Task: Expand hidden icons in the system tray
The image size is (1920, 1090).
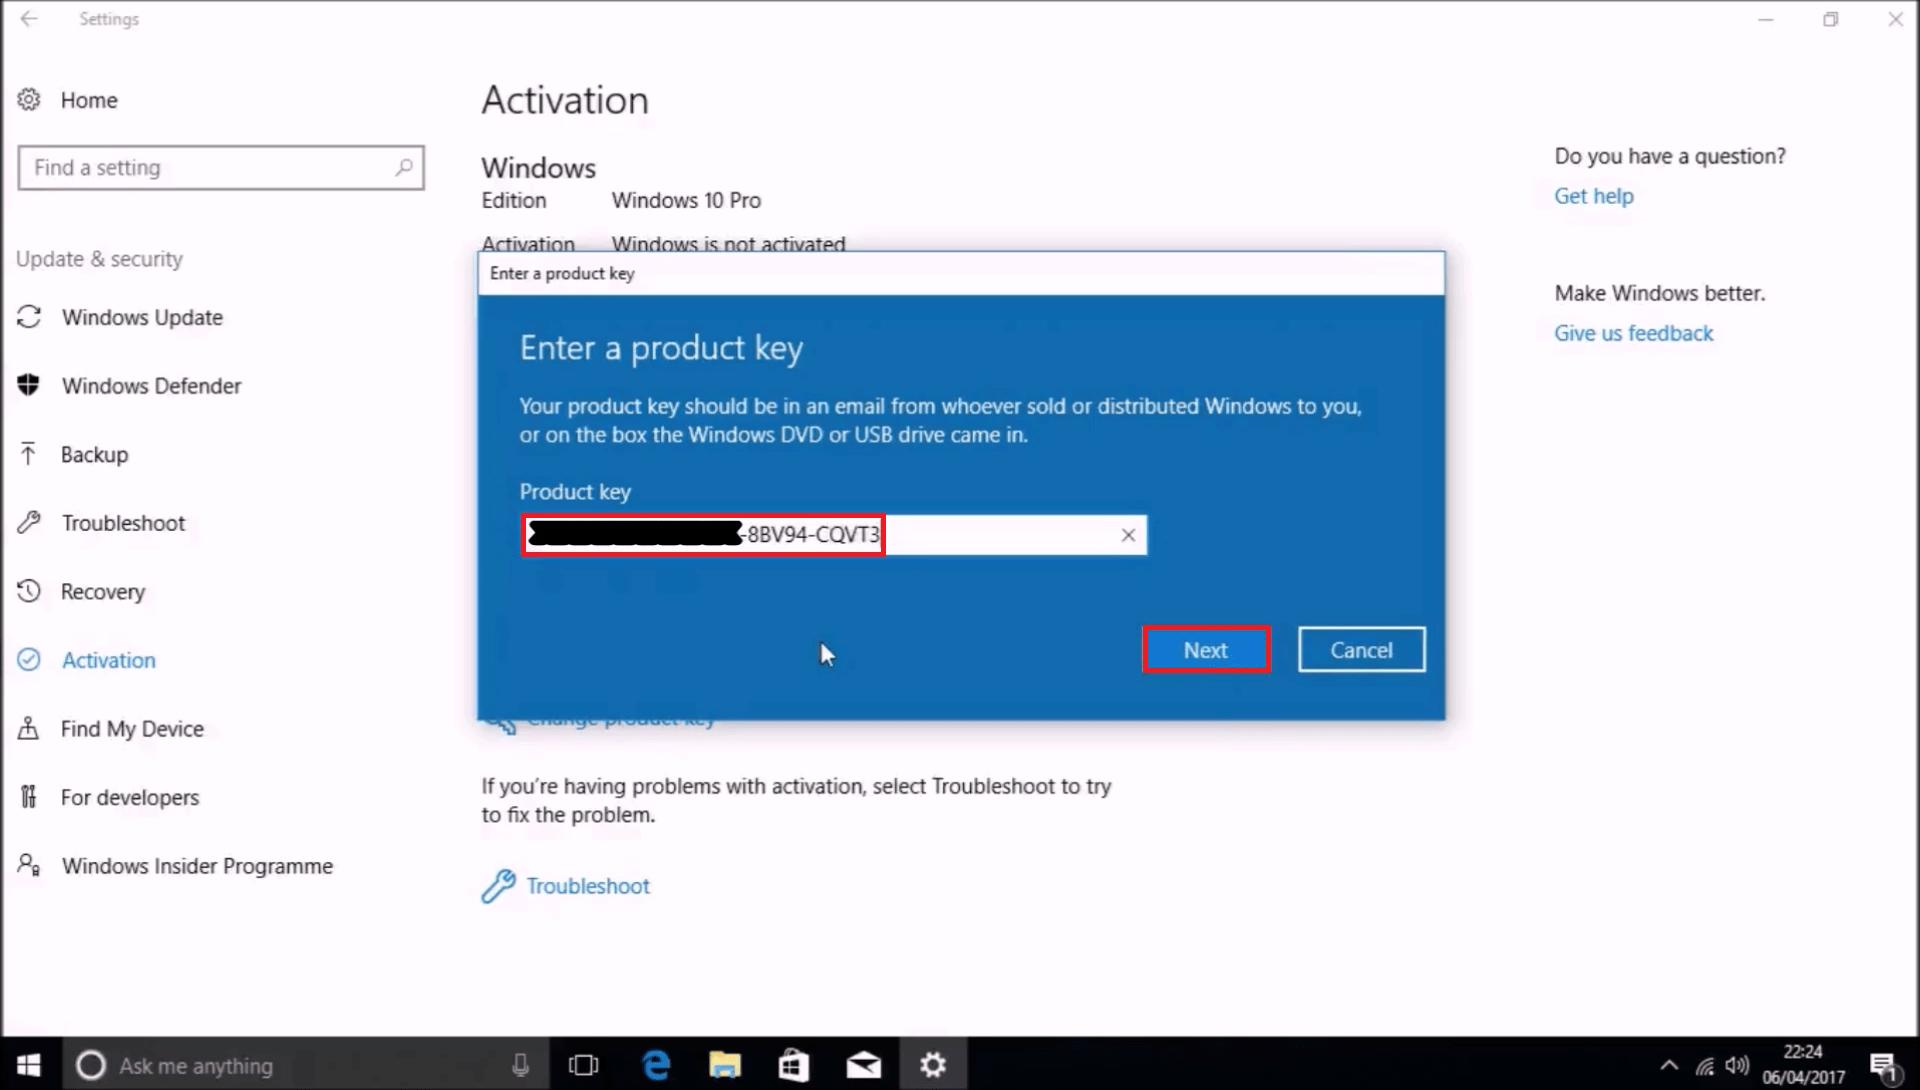Action: (1668, 1064)
